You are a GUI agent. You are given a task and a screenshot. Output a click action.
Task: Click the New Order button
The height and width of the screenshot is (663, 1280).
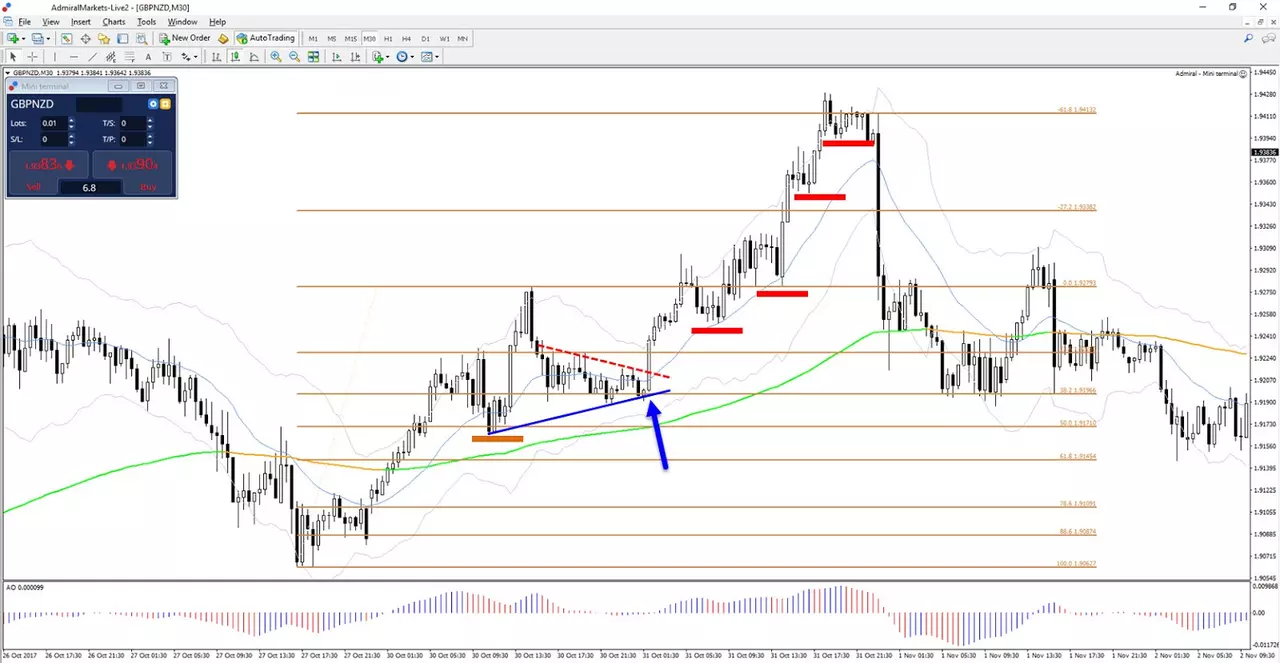[x=185, y=38]
